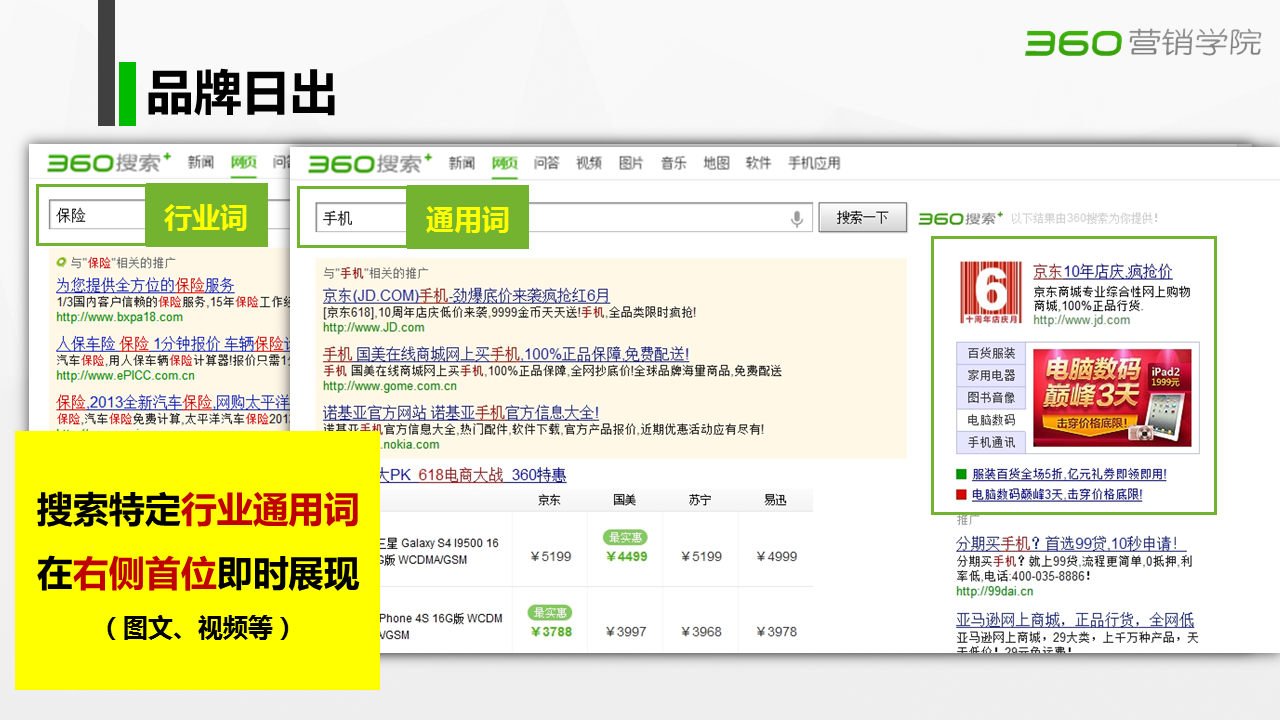
Task: Open 京东10年店庆,疯抢价 link
Action: click(x=1103, y=271)
